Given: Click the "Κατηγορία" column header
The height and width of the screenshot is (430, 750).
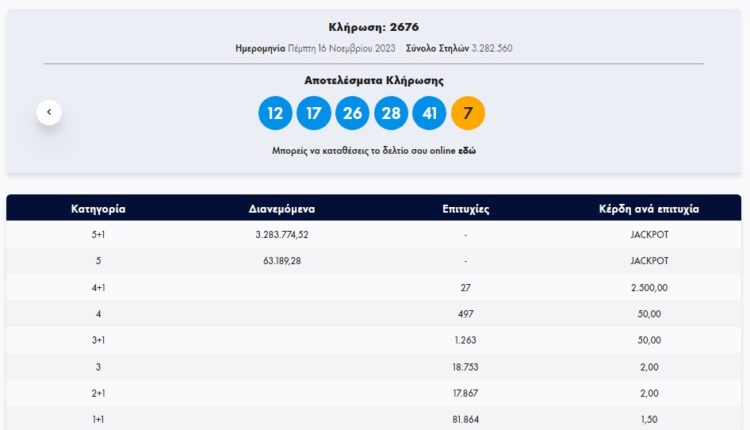Looking at the screenshot, I should click(98, 209).
